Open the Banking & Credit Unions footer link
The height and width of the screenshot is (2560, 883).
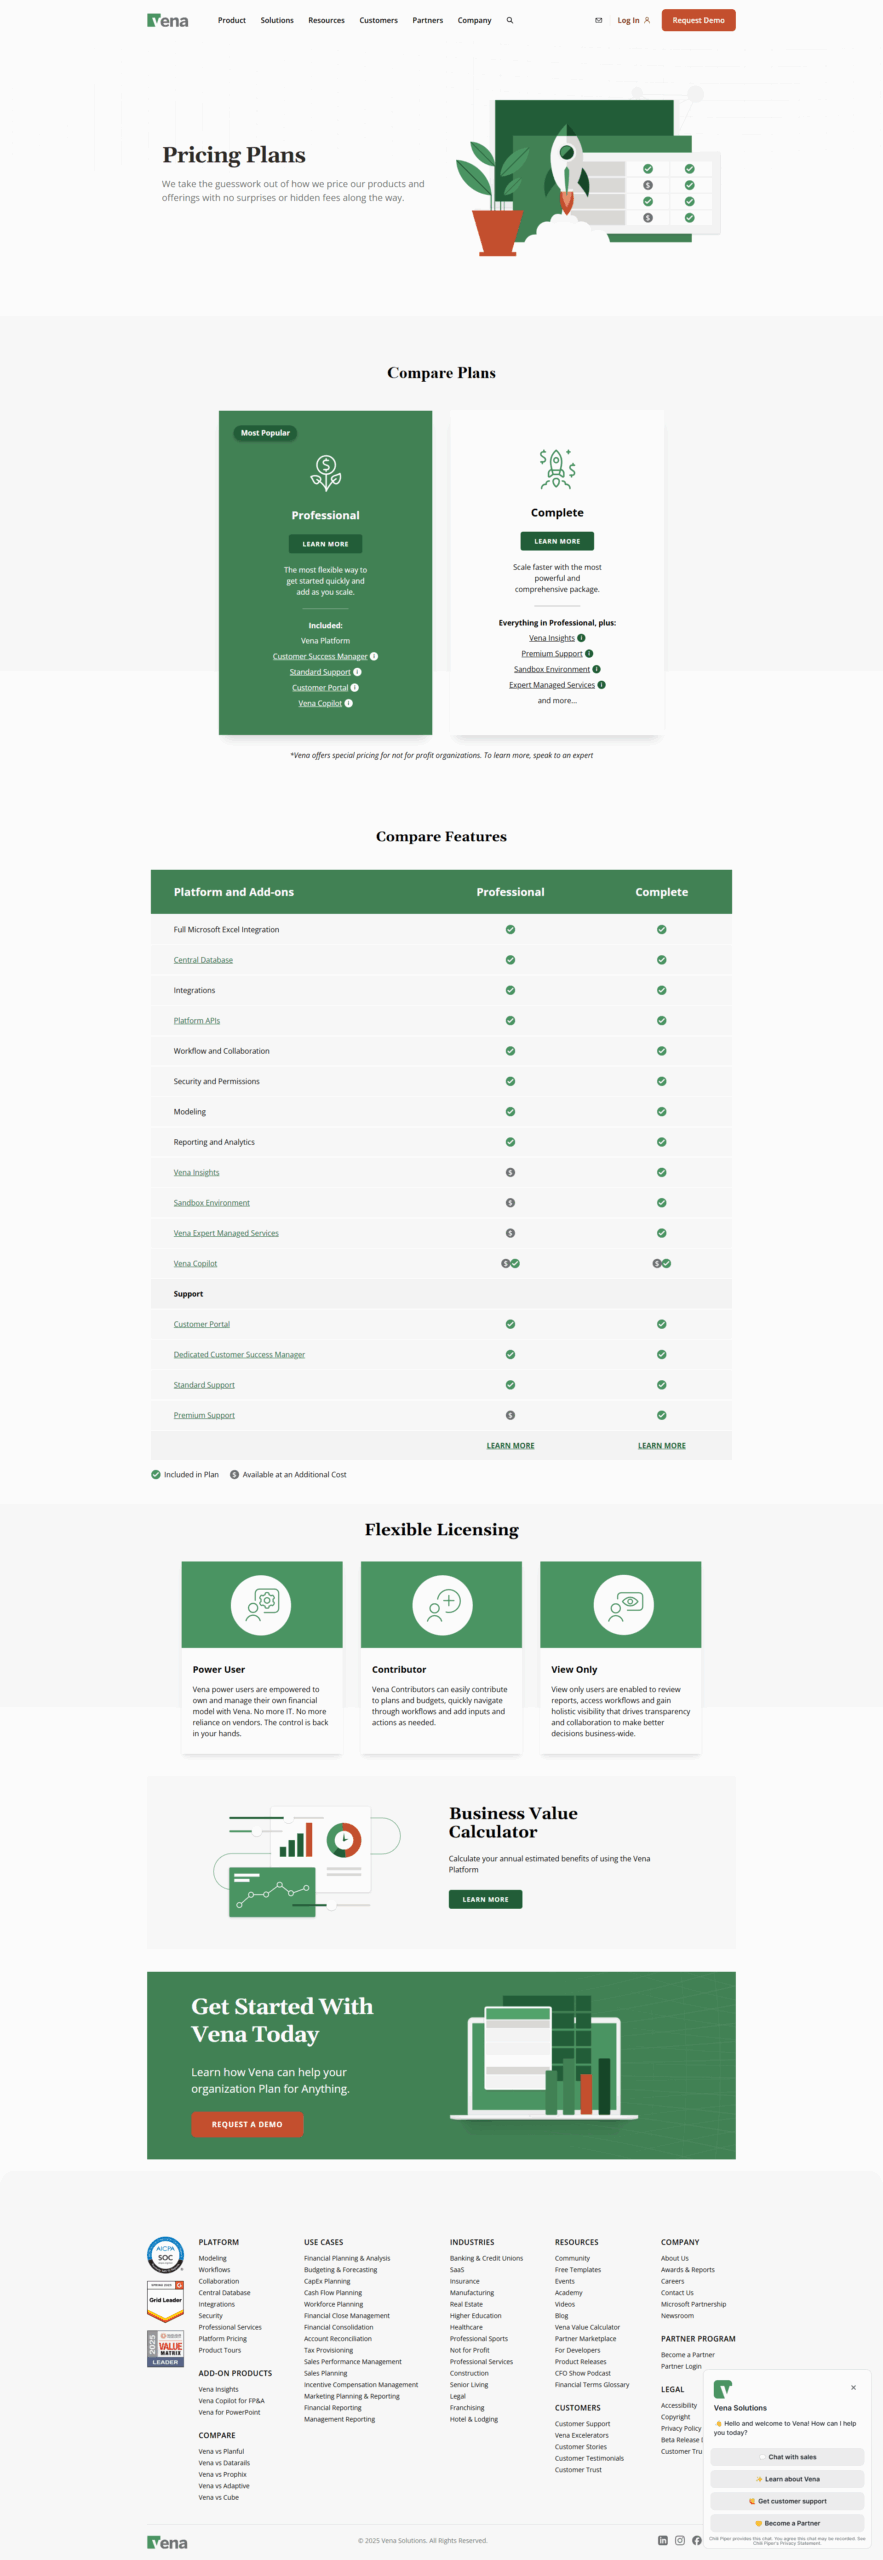(486, 2258)
